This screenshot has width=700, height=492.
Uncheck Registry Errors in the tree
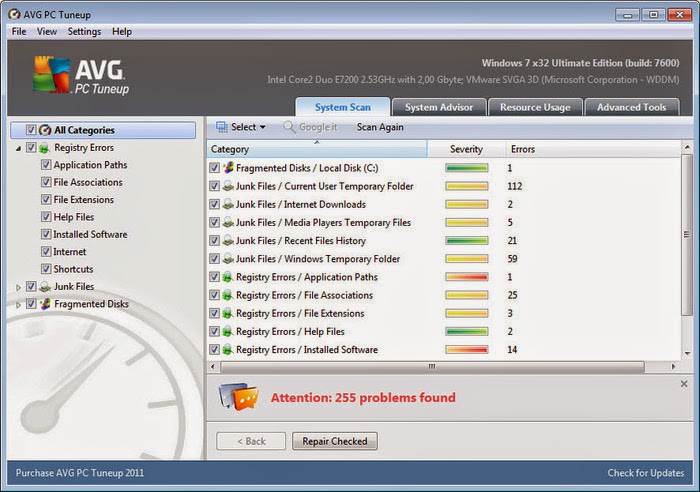[31, 147]
